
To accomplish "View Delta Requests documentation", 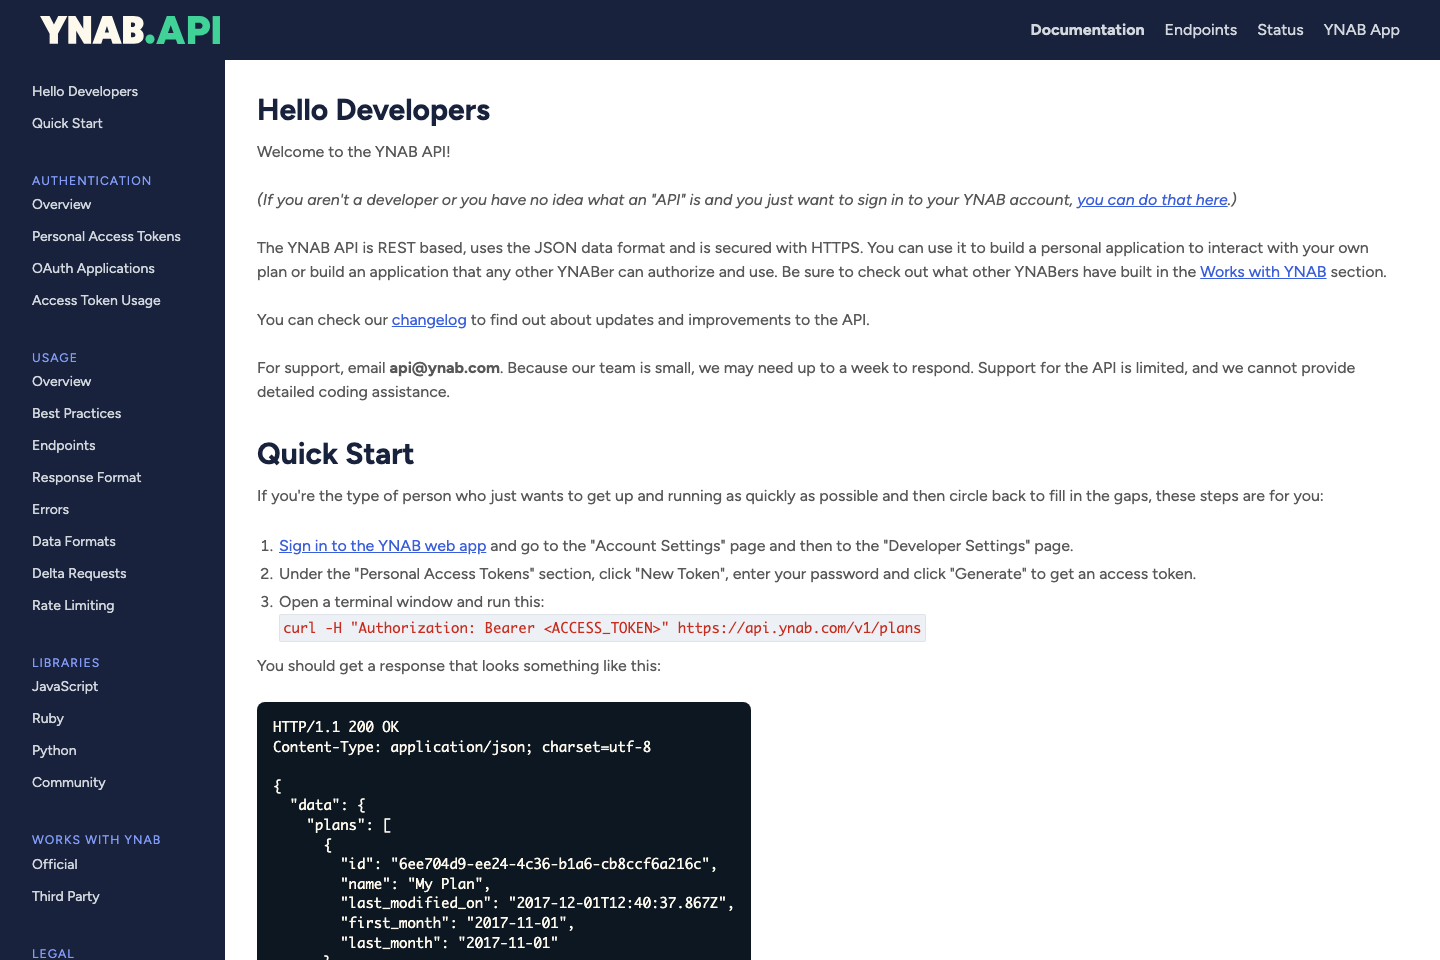I will click(79, 573).
